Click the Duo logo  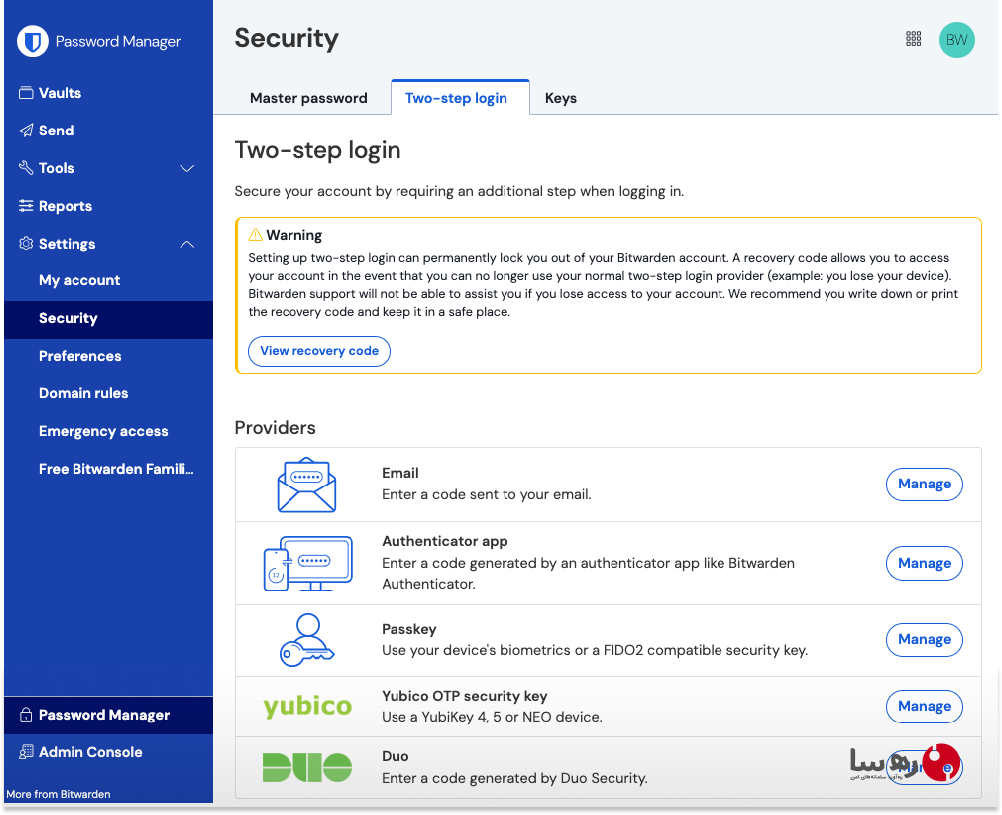(x=307, y=767)
